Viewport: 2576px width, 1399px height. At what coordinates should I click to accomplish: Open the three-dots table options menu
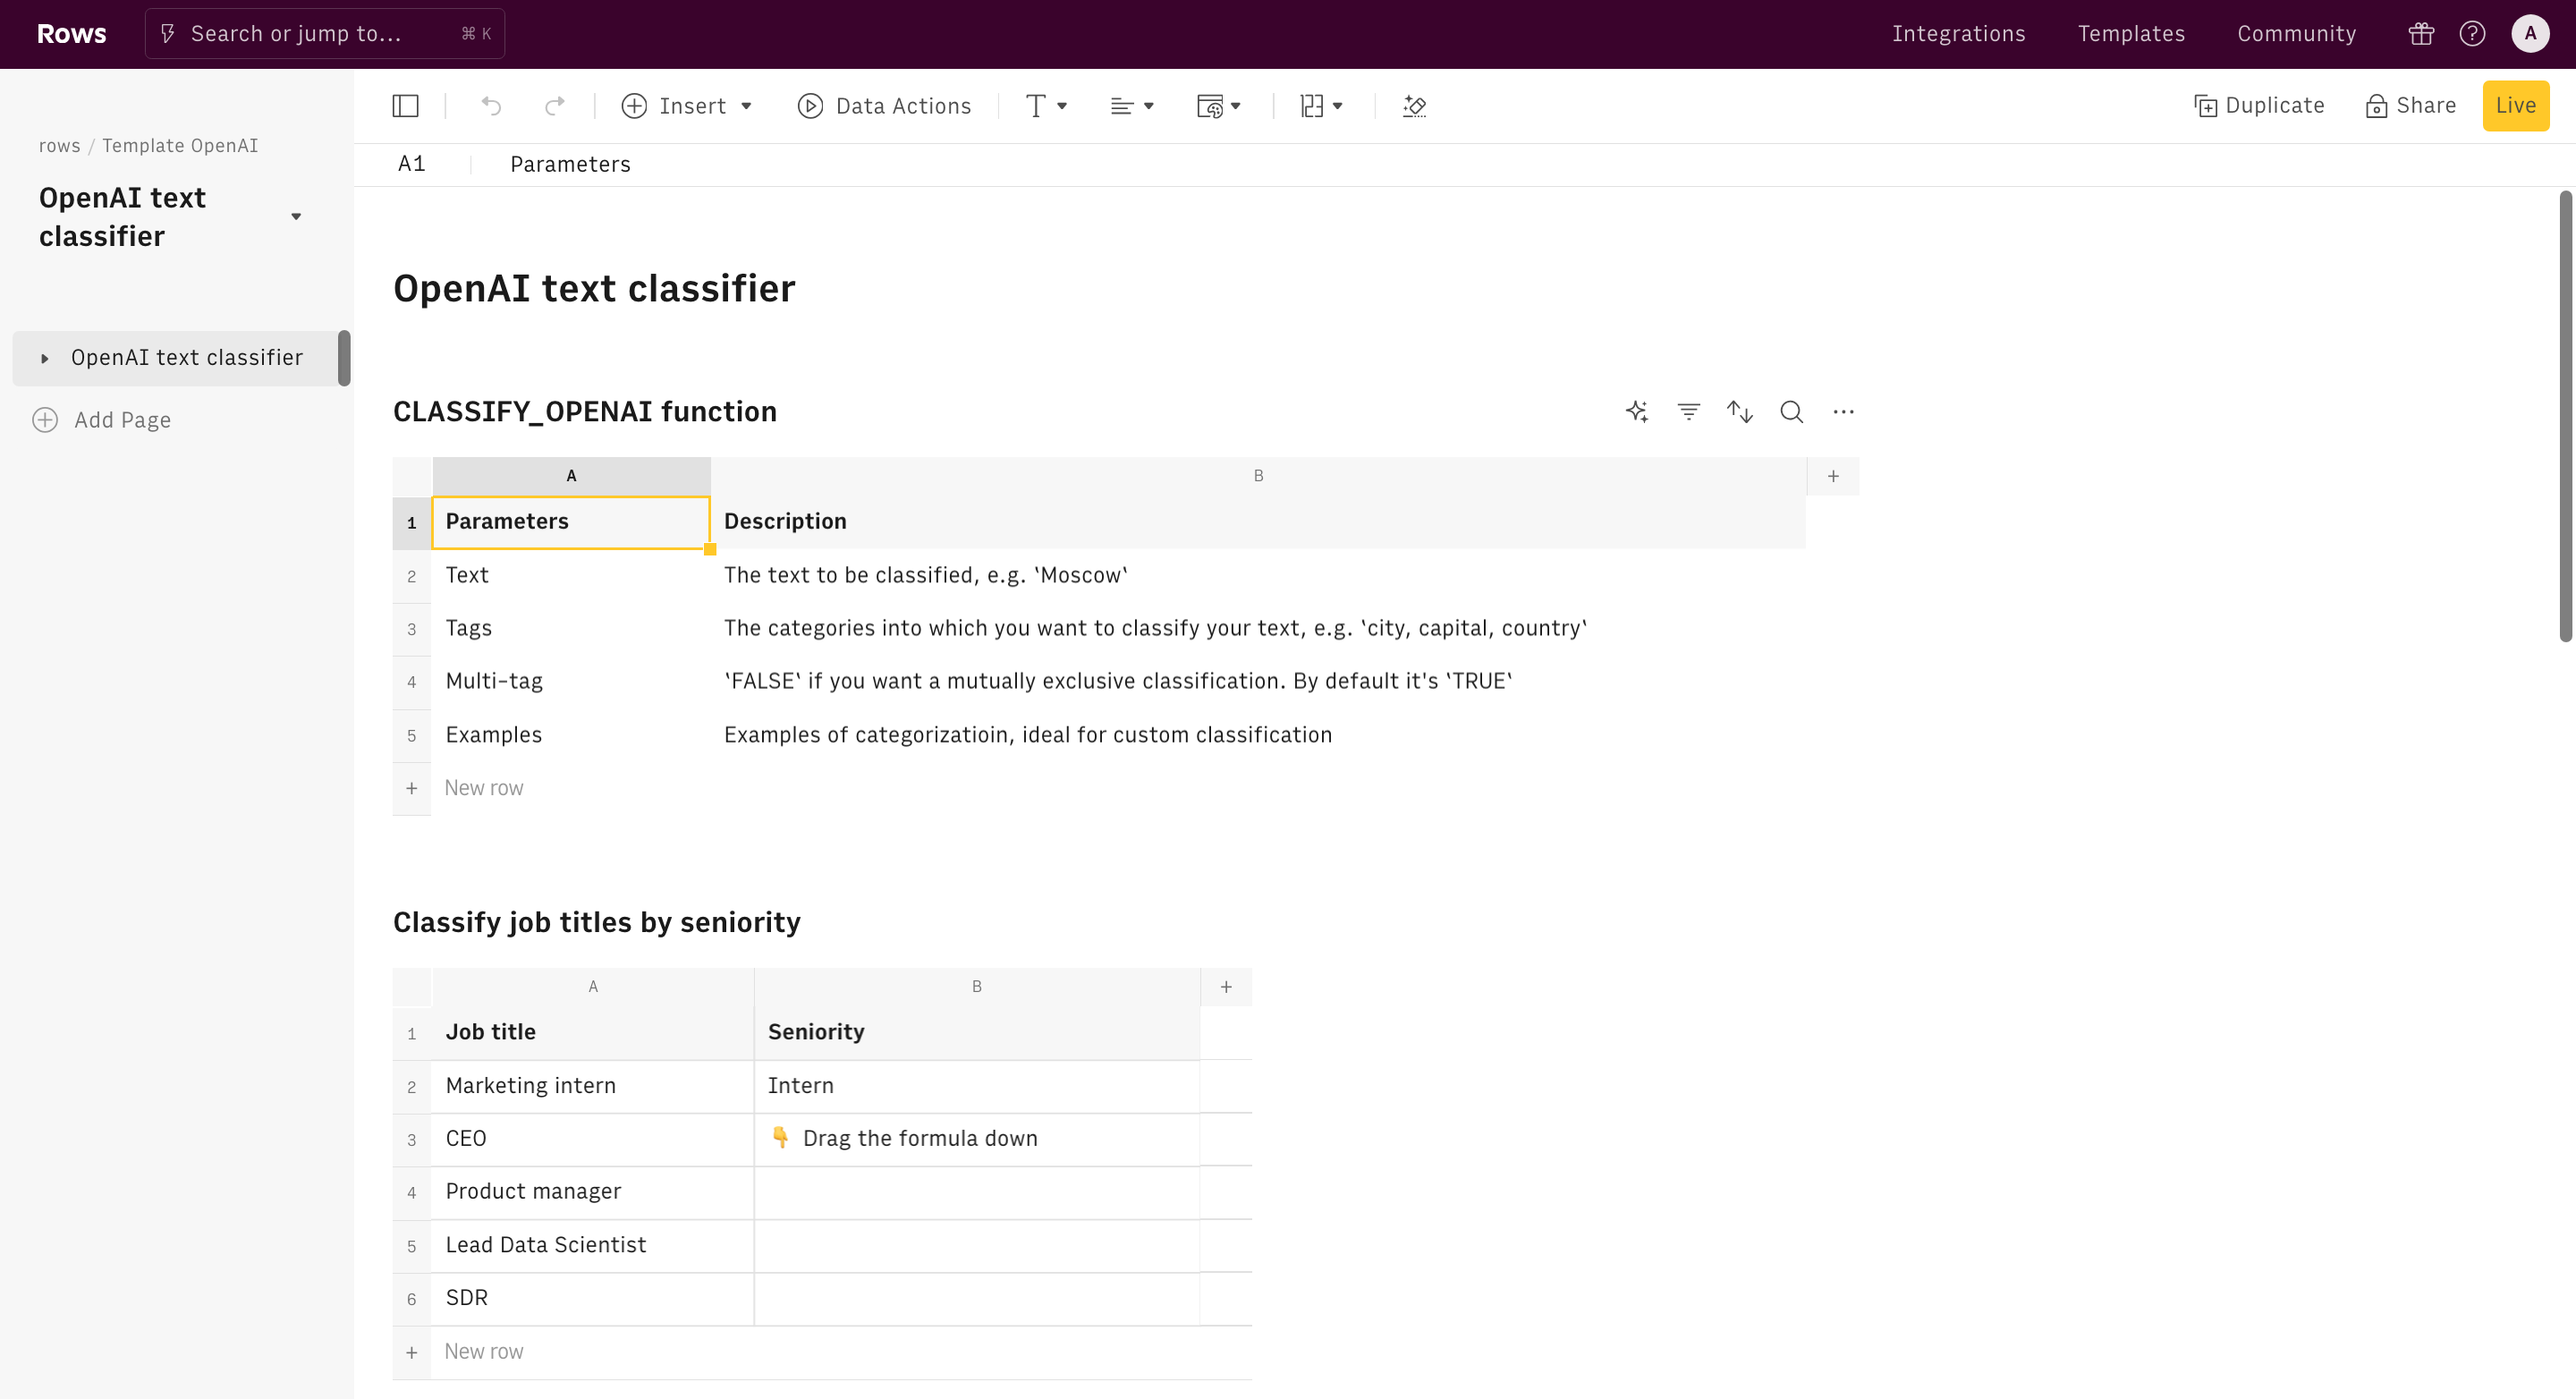pos(1843,412)
